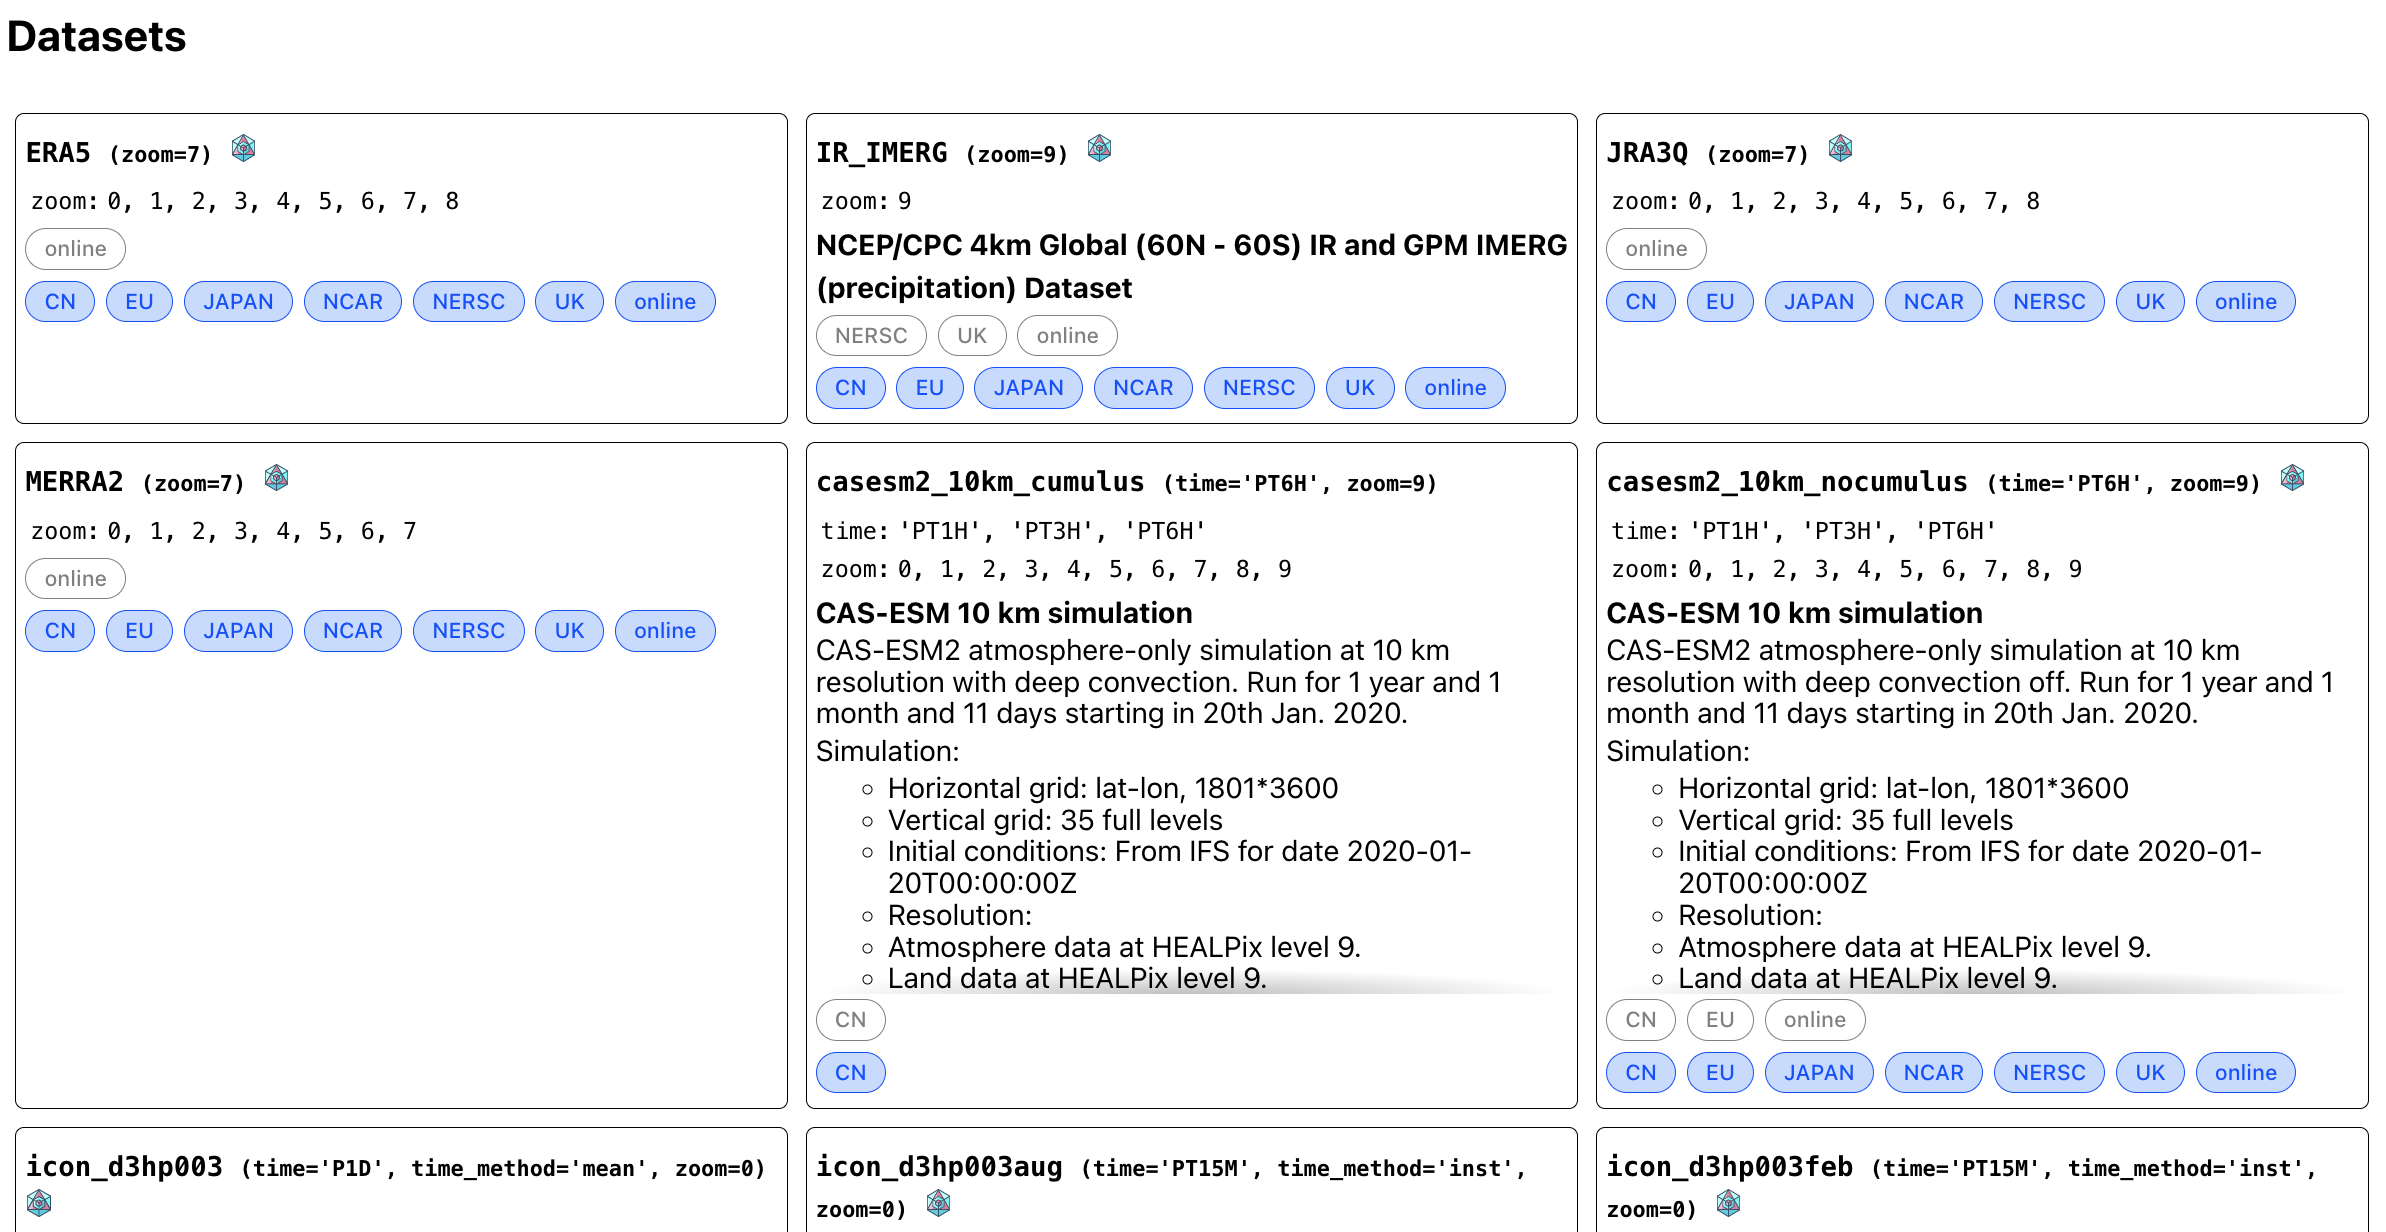Open the icon_d3hp003feb globe icon

point(1728,1203)
